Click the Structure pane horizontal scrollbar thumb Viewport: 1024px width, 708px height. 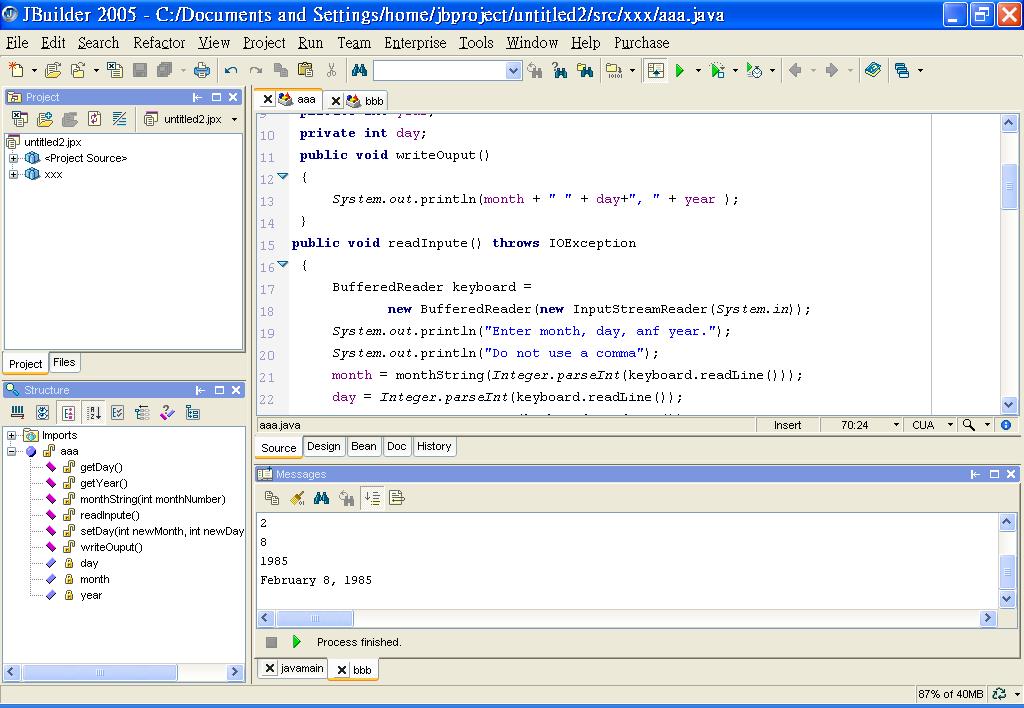pyautogui.click(x=99, y=672)
